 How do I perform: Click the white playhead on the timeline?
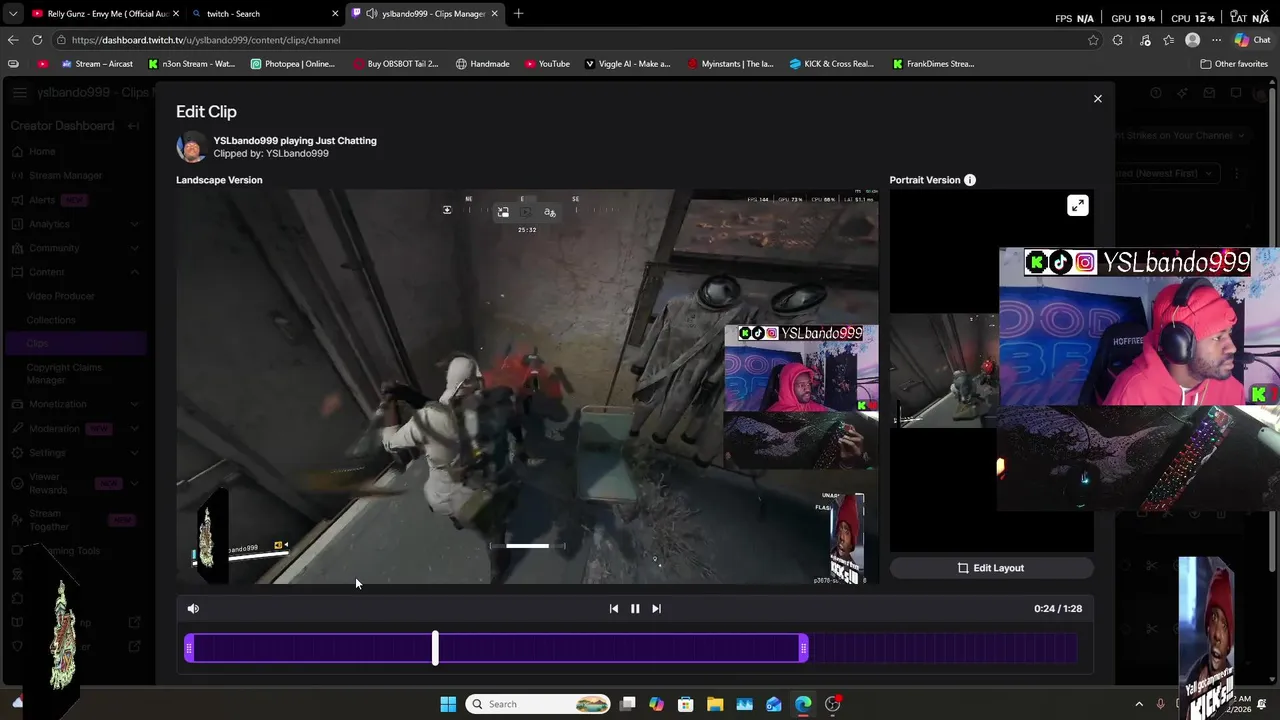[x=435, y=649]
